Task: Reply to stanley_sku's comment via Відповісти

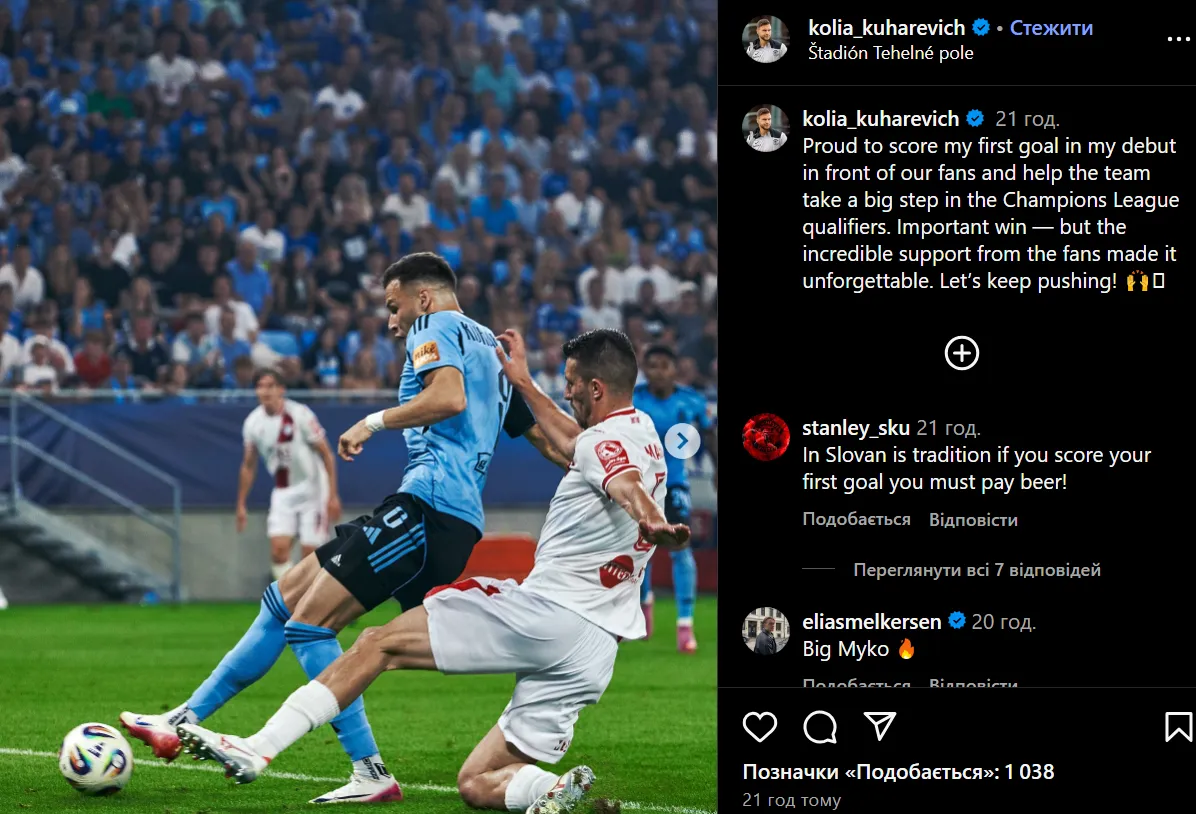Action: (x=973, y=520)
